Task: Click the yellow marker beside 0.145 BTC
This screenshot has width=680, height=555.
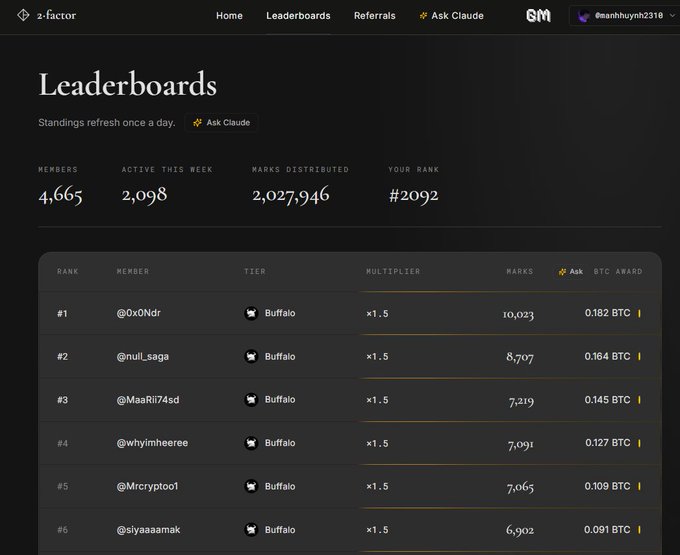Action: click(639, 399)
